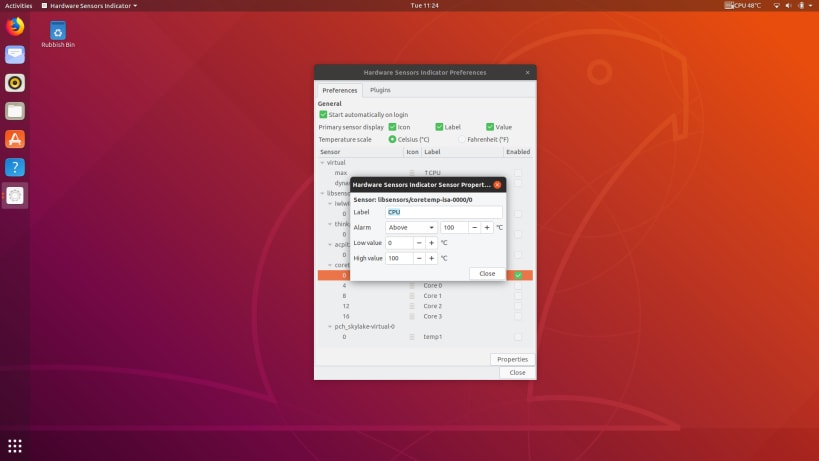
Task: Decrease the High value
Action: [x=419, y=258]
